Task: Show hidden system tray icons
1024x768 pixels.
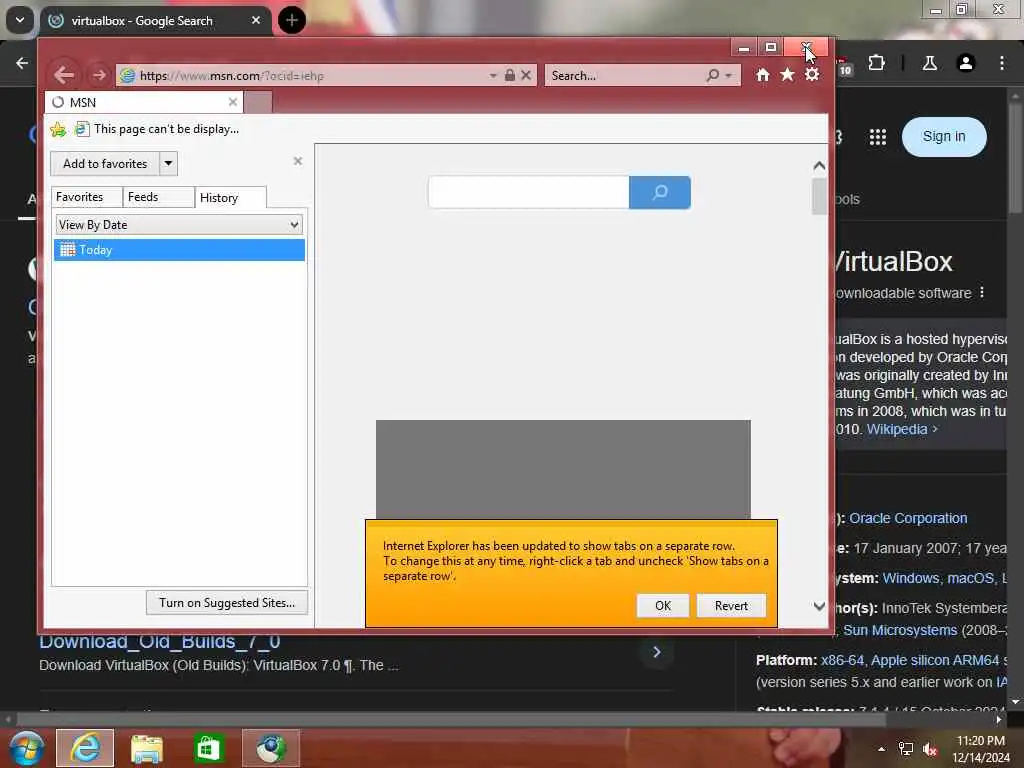Action: 881,749
